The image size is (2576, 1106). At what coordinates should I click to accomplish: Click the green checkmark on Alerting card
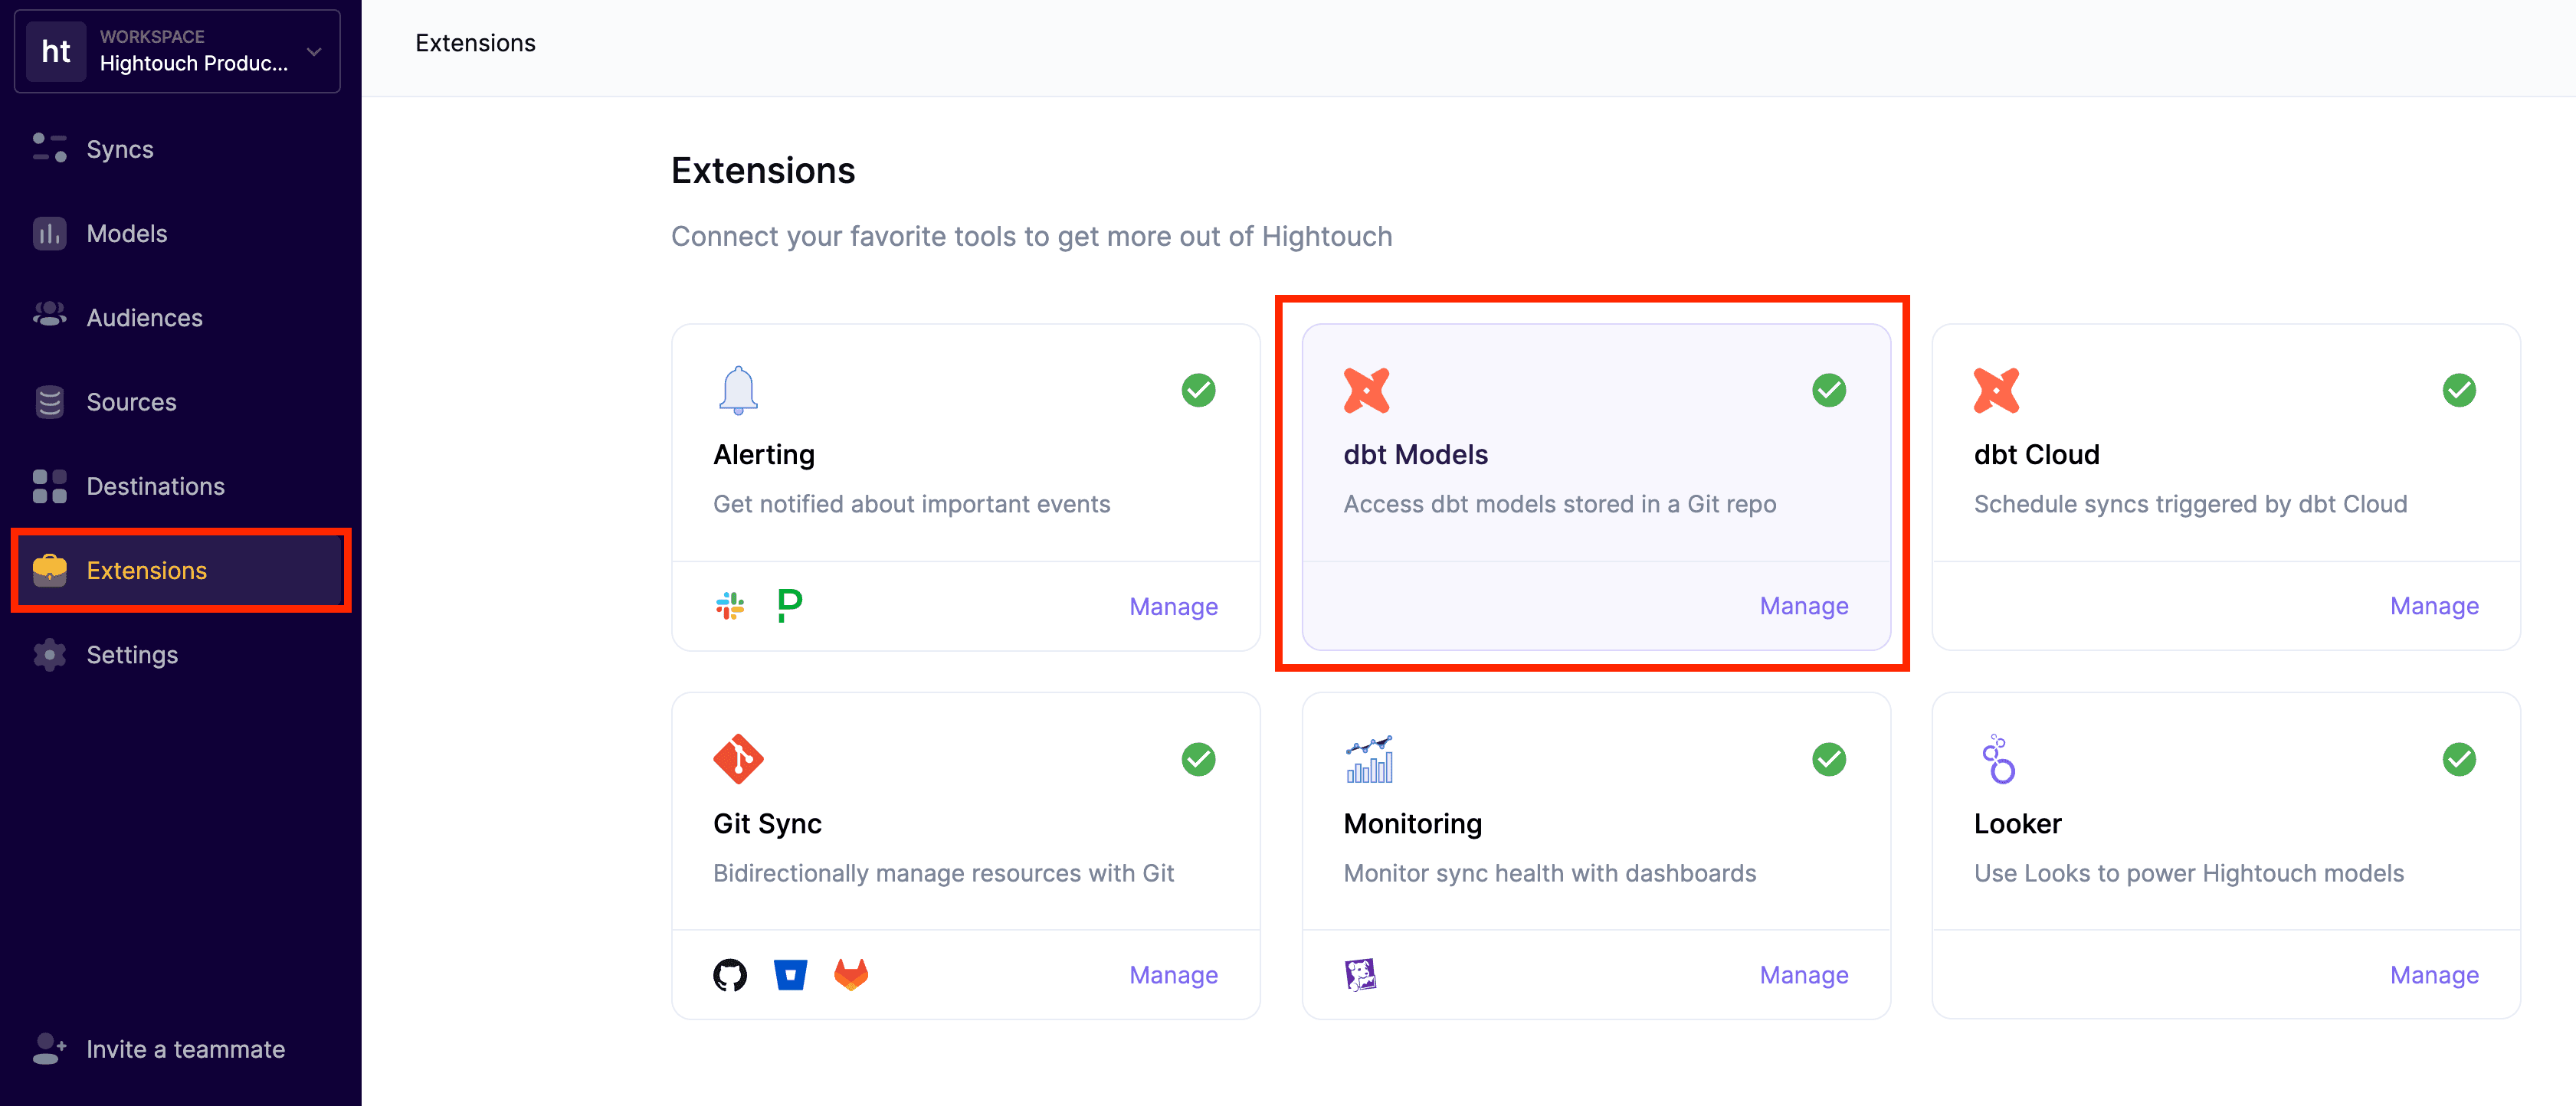click(1198, 390)
